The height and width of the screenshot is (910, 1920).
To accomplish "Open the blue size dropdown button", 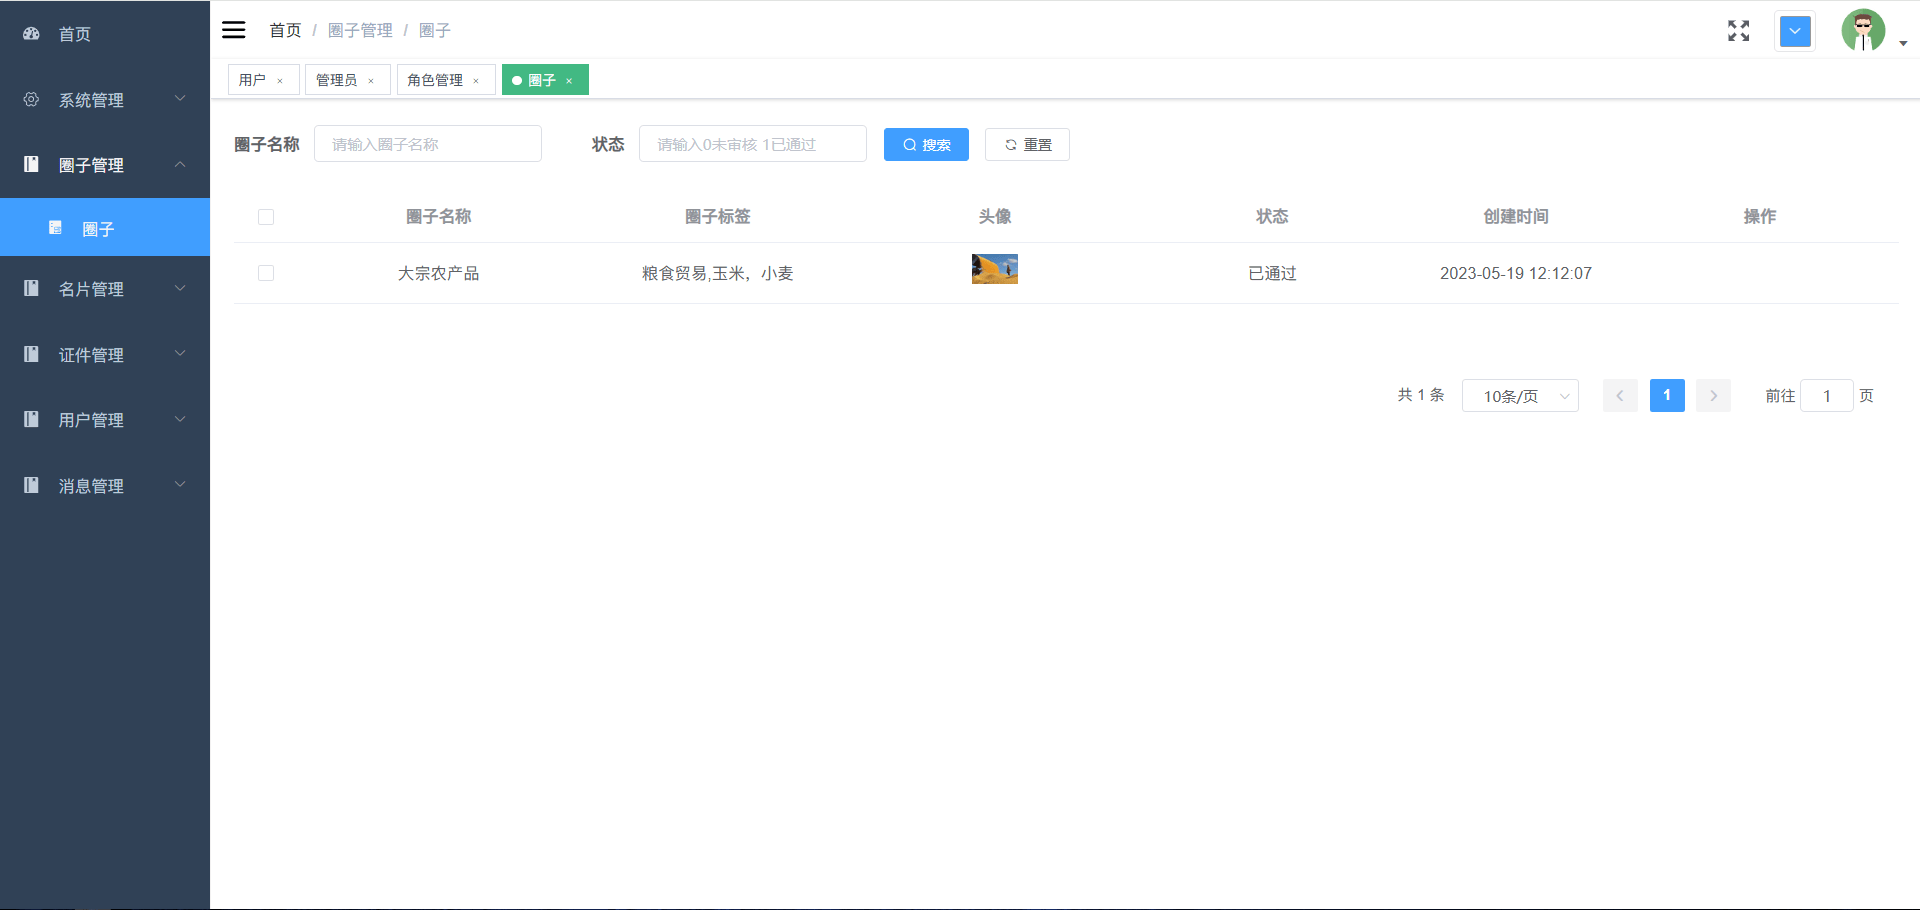I will tap(1795, 31).
